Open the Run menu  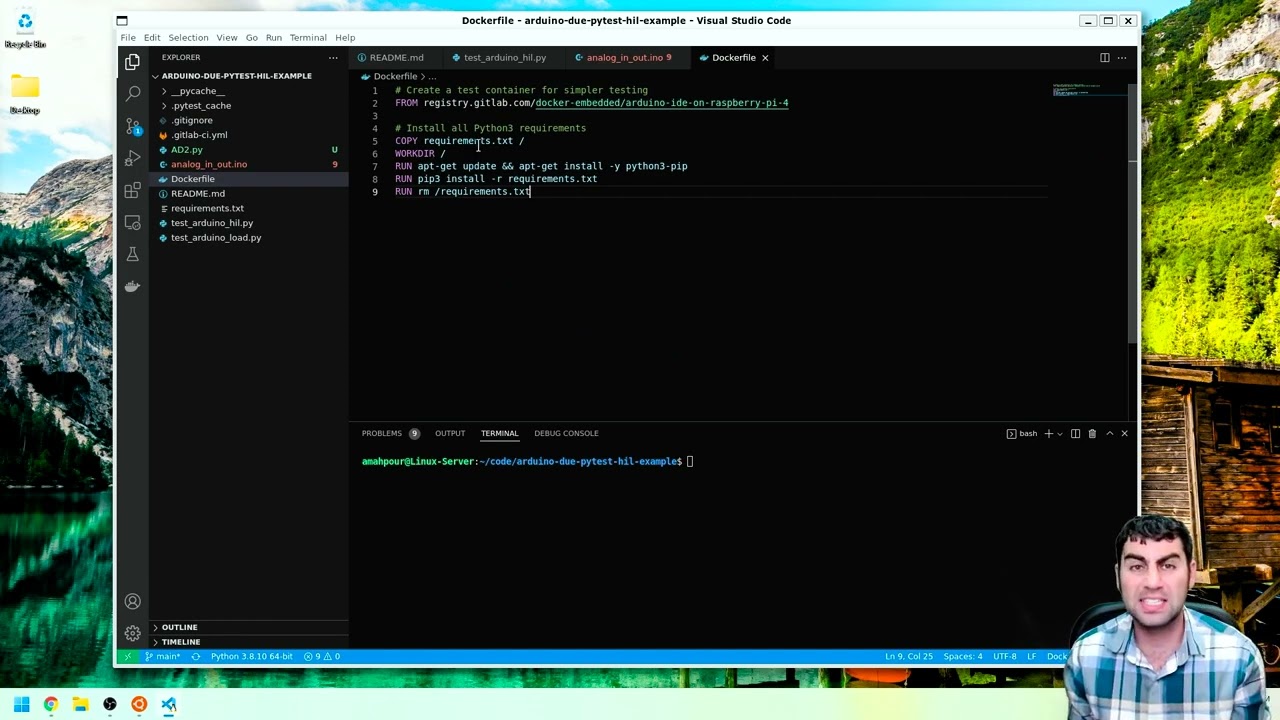pyautogui.click(x=274, y=38)
